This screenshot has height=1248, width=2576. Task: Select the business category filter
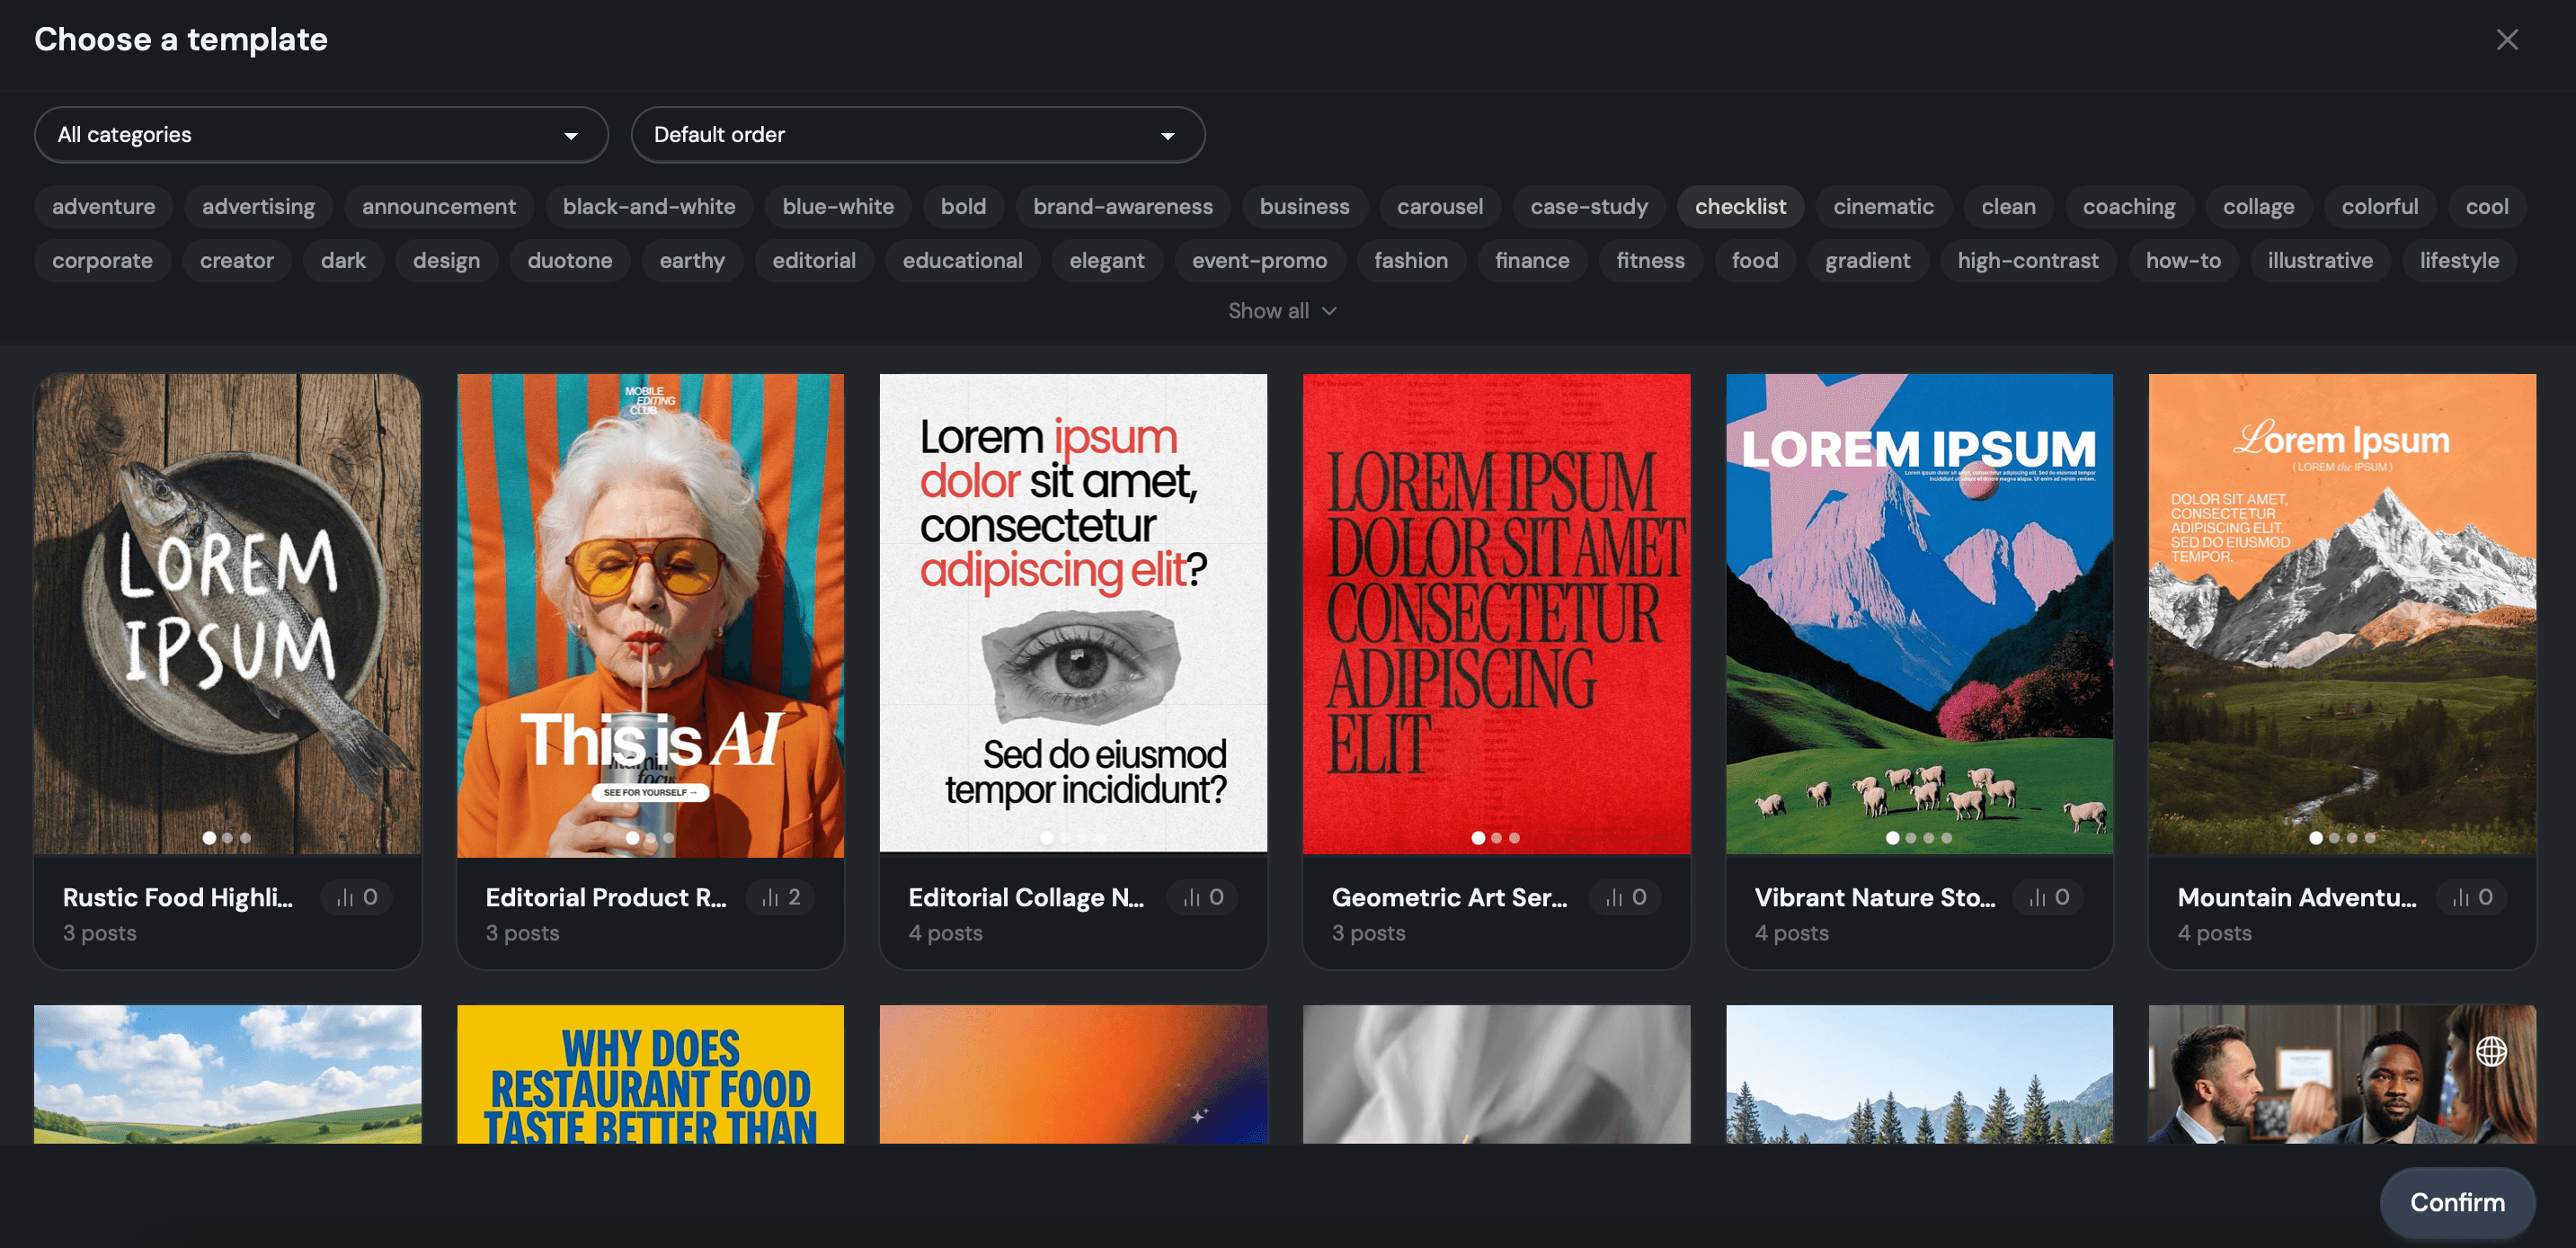pos(1304,206)
